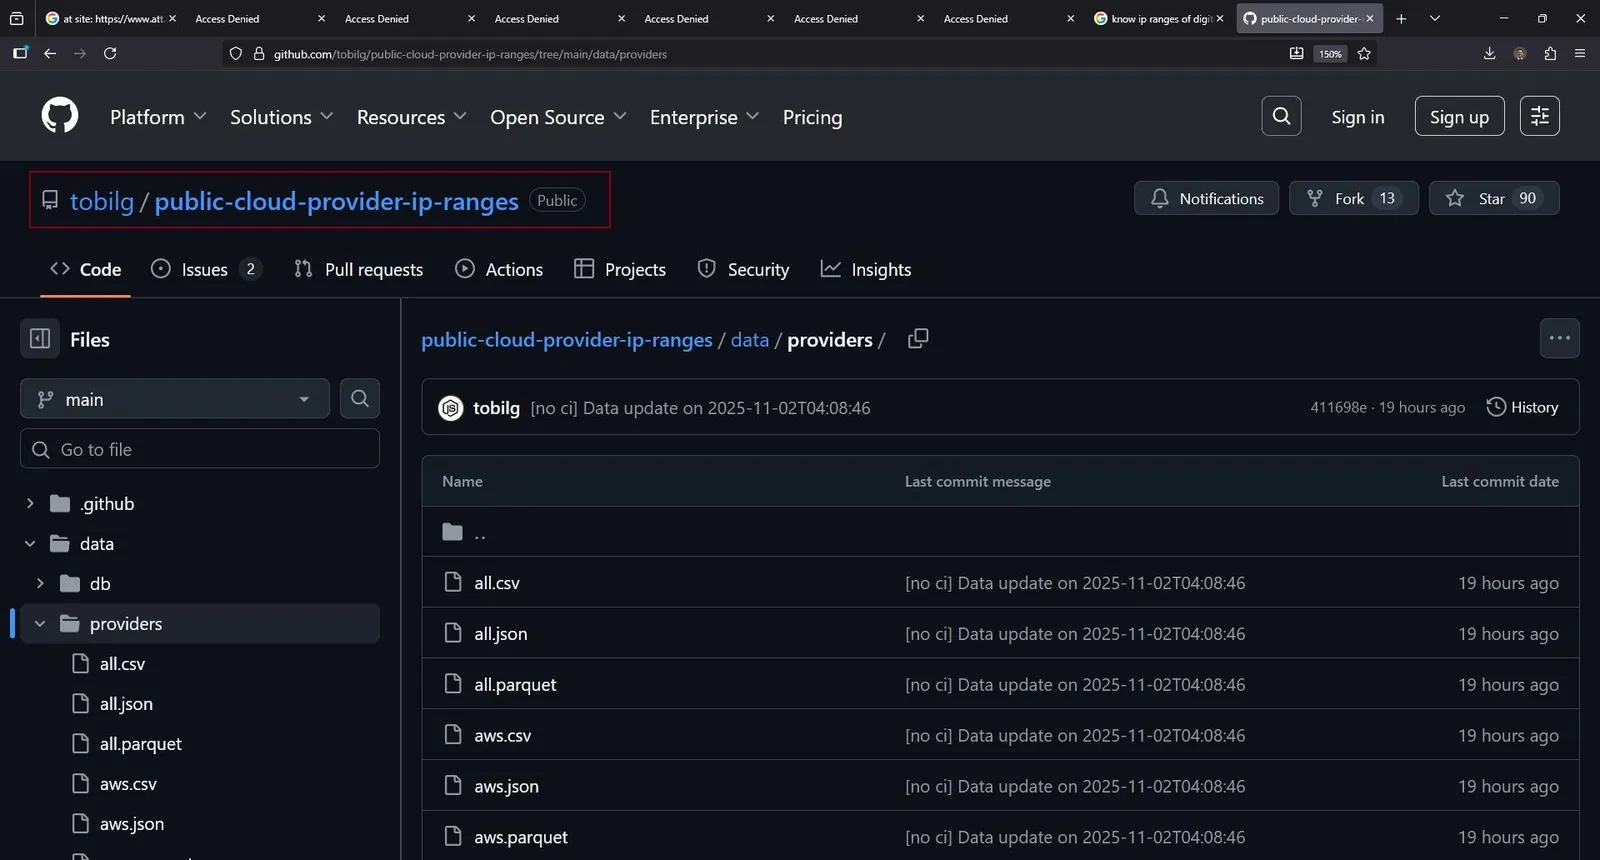Click the browser address bar URL
The image size is (1600, 860).
click(x=470, y=54)
